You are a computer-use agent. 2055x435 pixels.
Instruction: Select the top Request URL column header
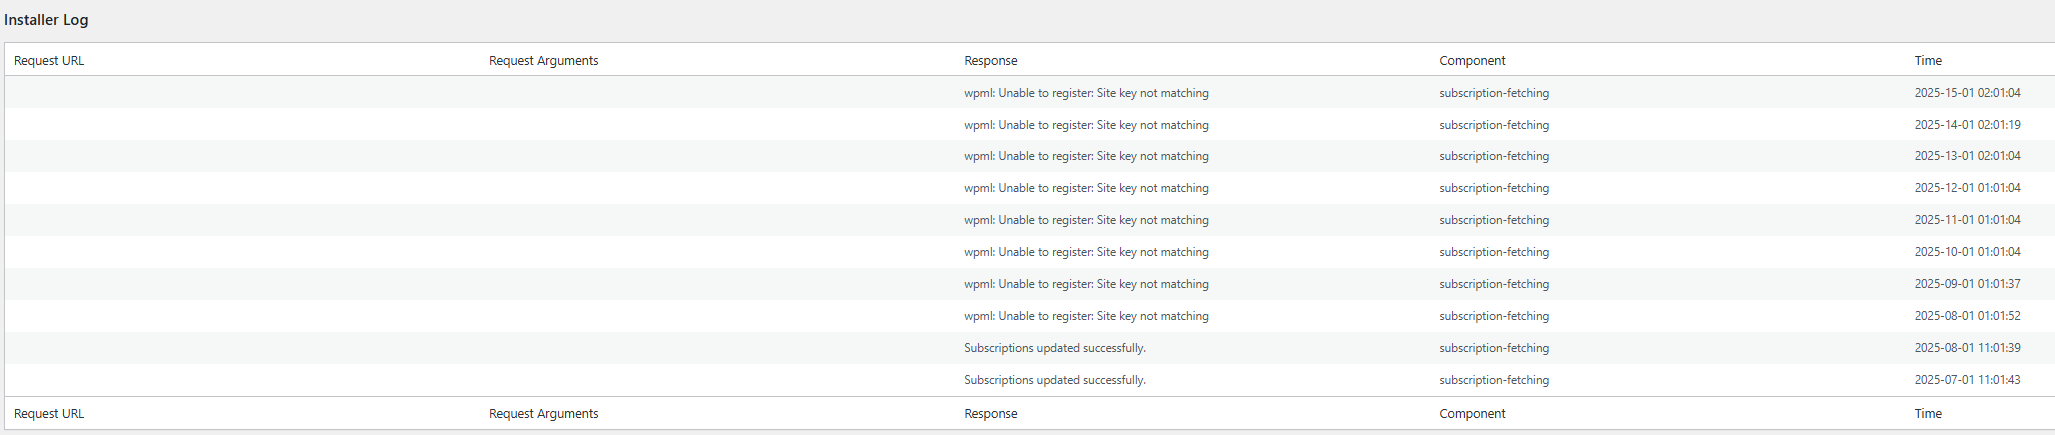(x=49, y=61)
